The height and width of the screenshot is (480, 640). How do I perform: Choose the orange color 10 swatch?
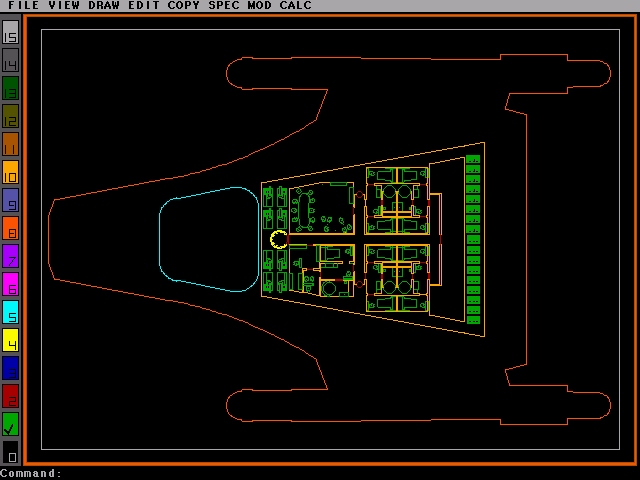tap(10, 172)
